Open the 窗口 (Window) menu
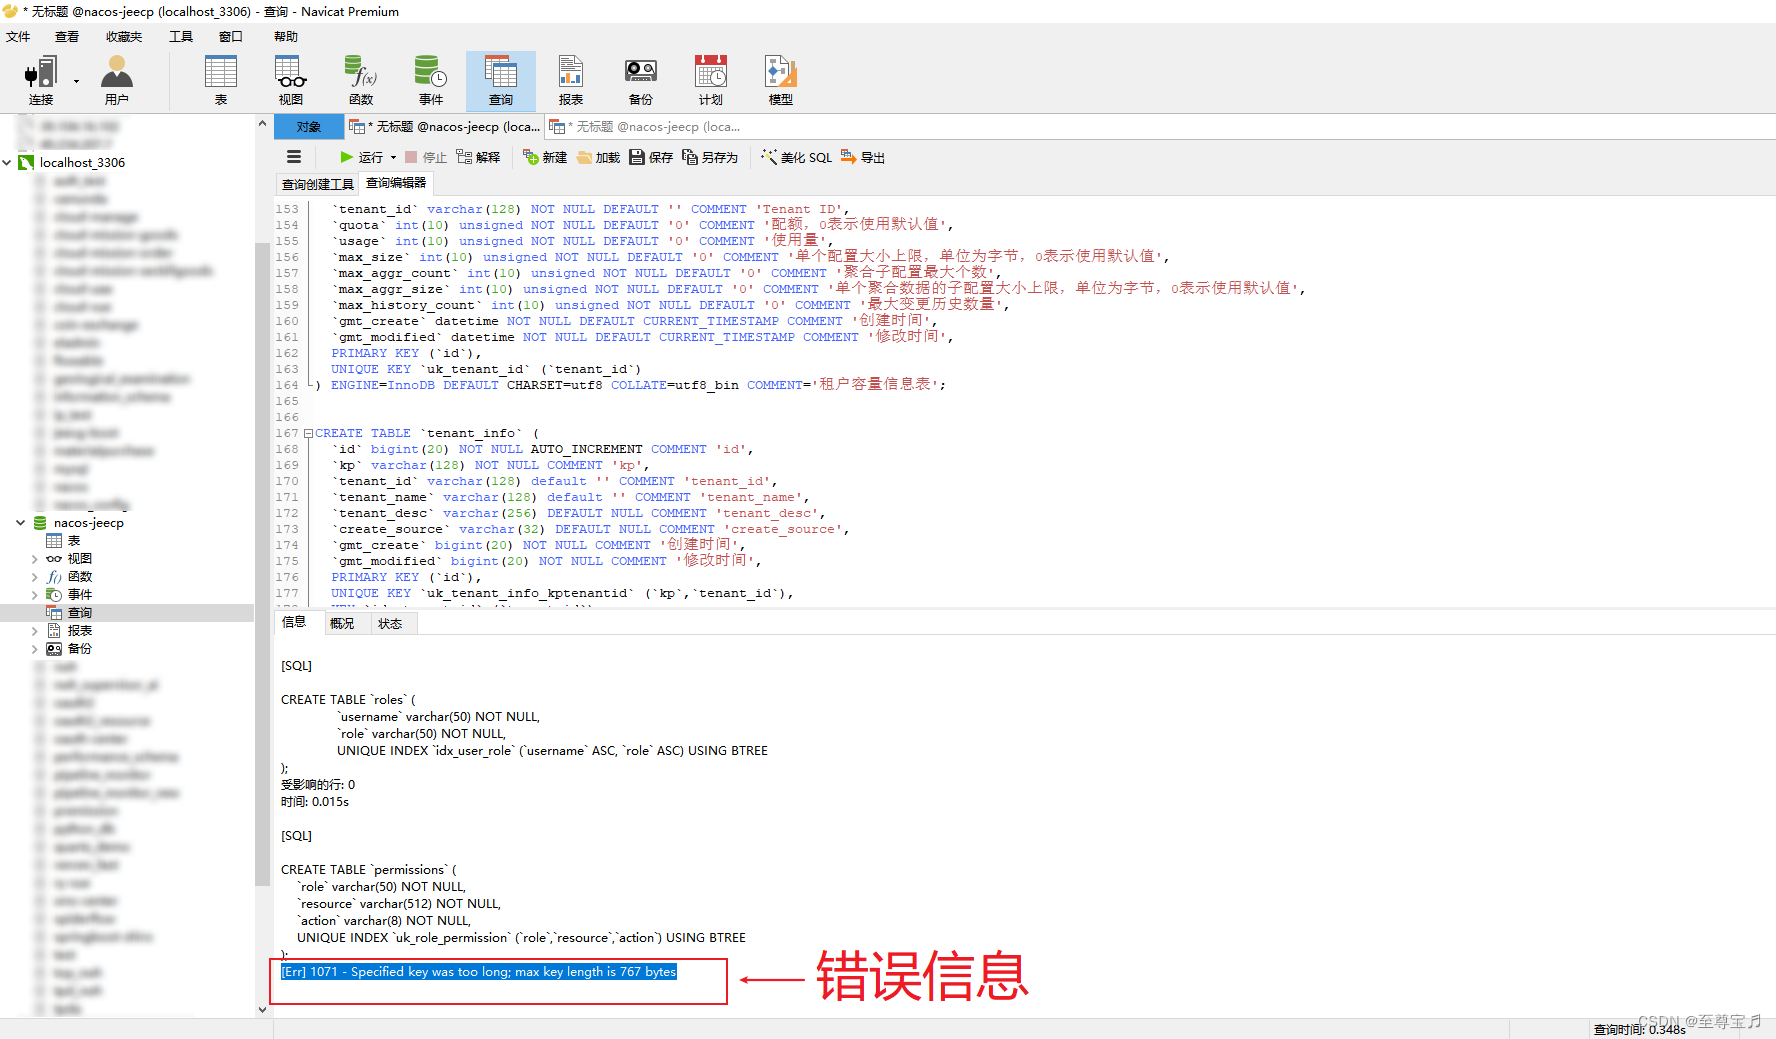Image resolution: width=1776 pixels, height=1039 pixels. pos(231,37)
